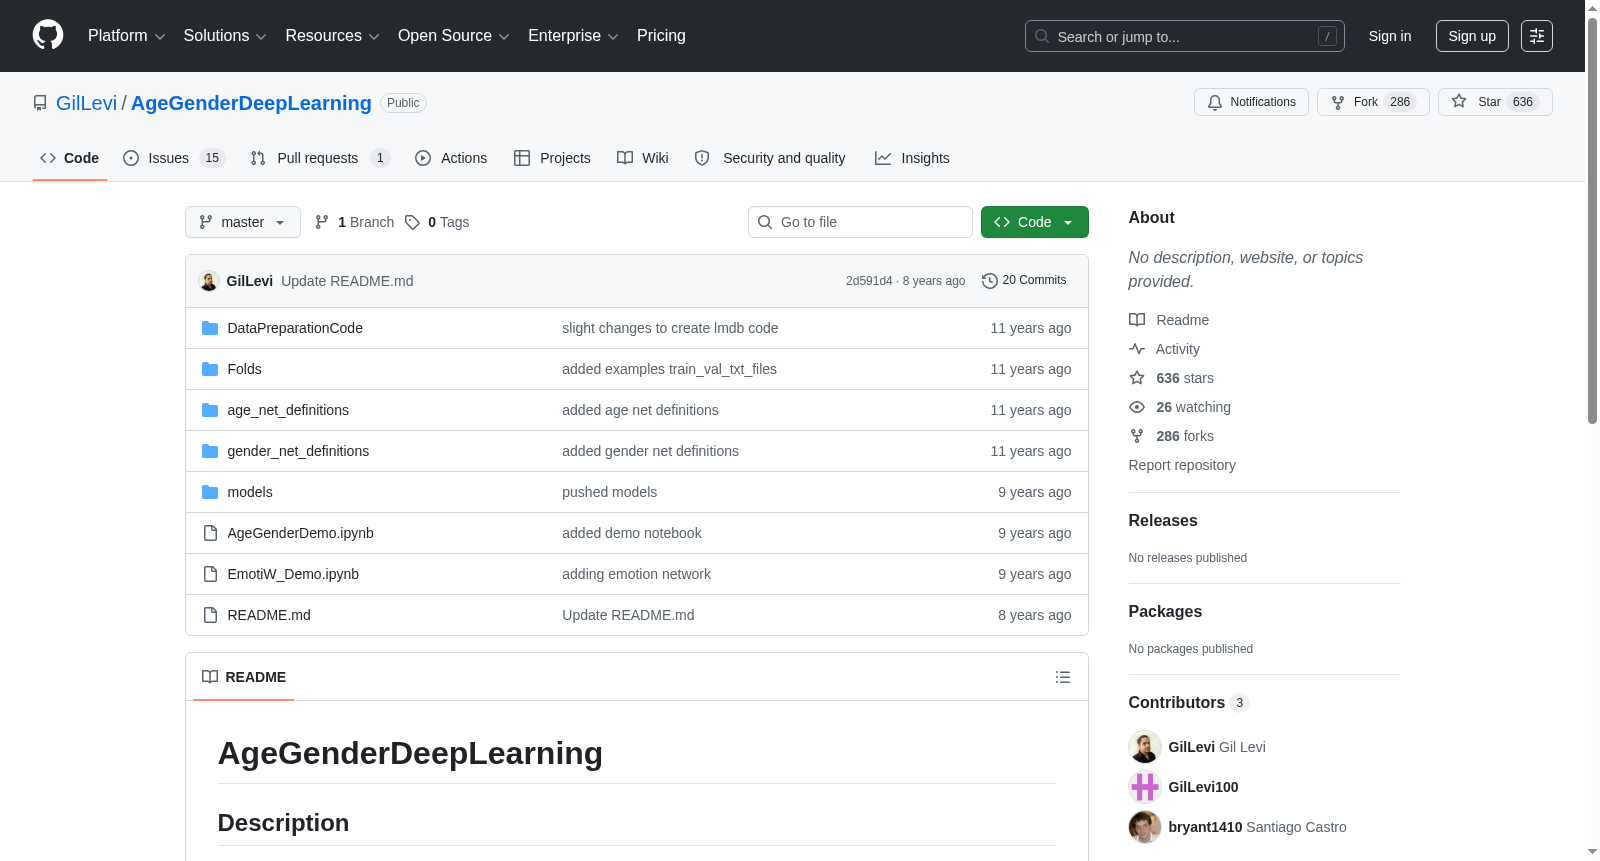The height and width of the screenshot is (861, 1600).
Task: Click the Folds folder icon
Action: 210,369
